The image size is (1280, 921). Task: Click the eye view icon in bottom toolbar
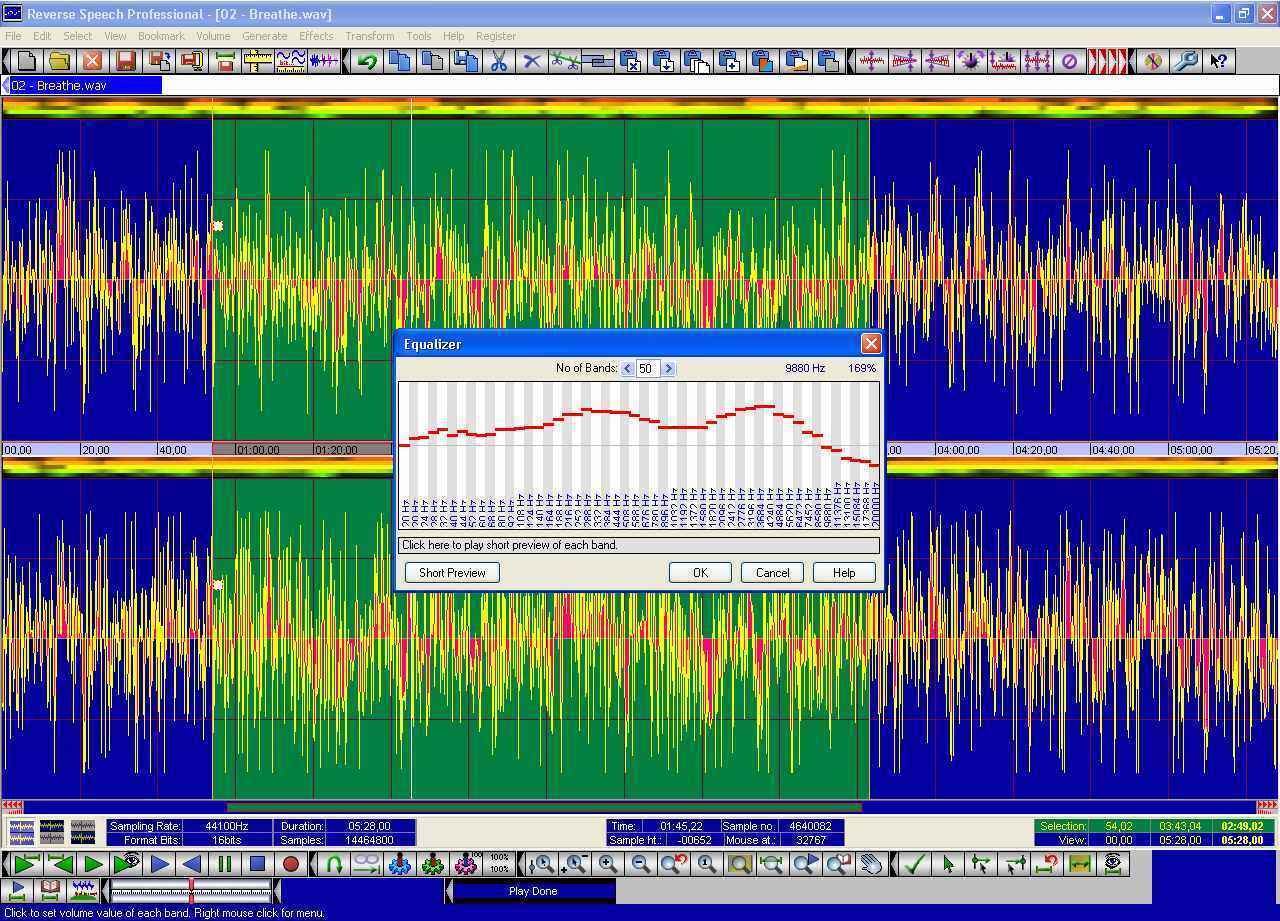point(1113,864)
